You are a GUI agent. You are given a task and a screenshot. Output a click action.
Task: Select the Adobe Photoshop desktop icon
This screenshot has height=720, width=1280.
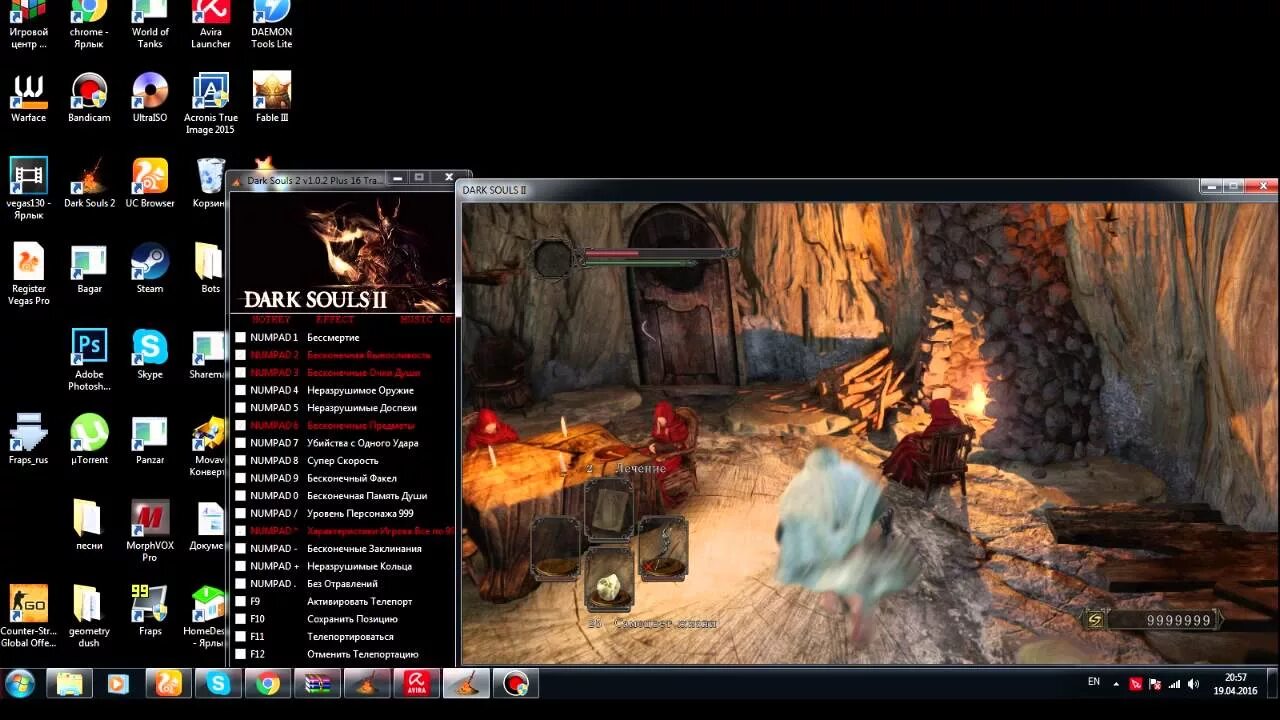tap(89, 360)
